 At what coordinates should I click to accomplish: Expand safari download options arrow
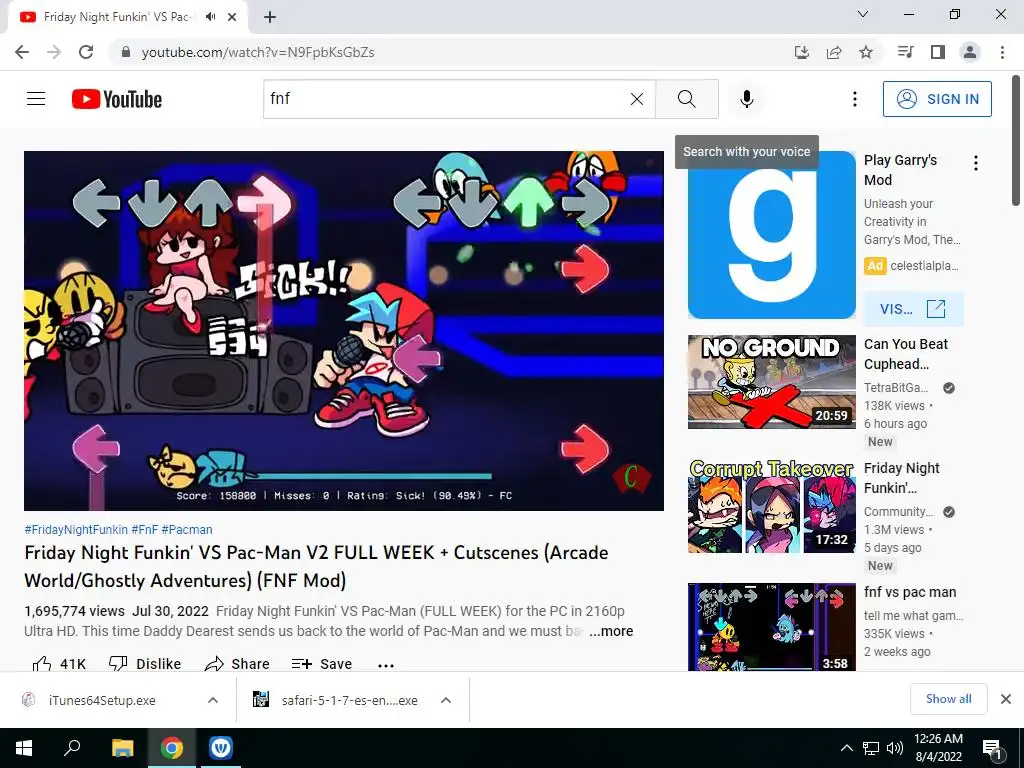point(446,700)
